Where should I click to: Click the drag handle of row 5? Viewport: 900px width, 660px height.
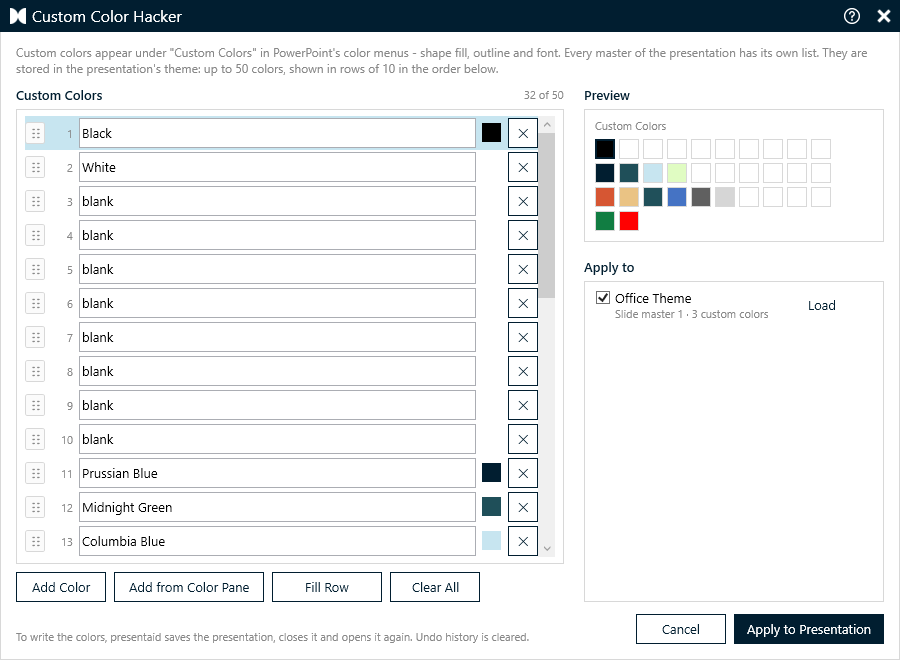(x=36, y=270)
